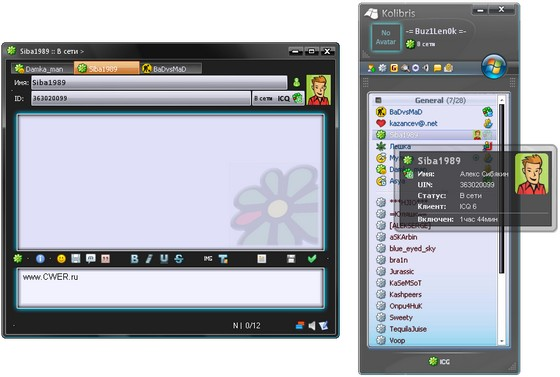The width and height of the screenshot is (560, 377).
Task: Click the add contact icon in Kolibris toolbar
Action: point(371,68)
